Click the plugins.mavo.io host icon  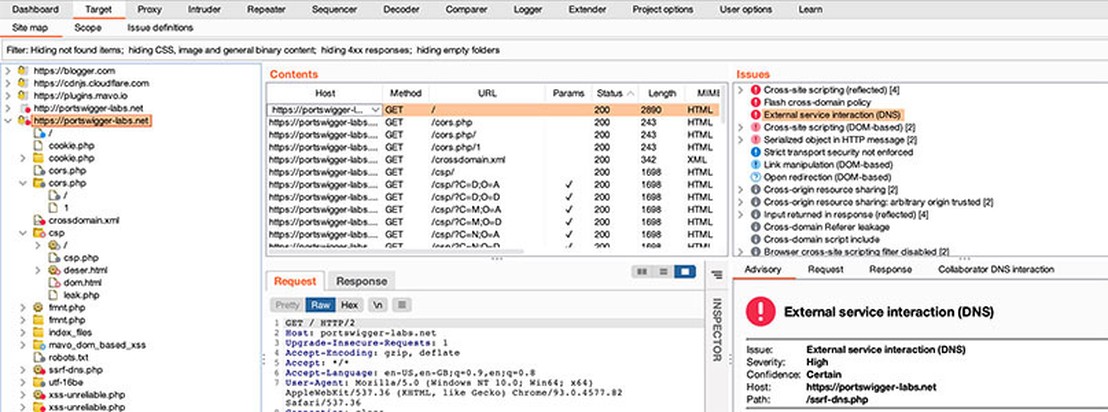pyautogui.click(x=23, y=95)
